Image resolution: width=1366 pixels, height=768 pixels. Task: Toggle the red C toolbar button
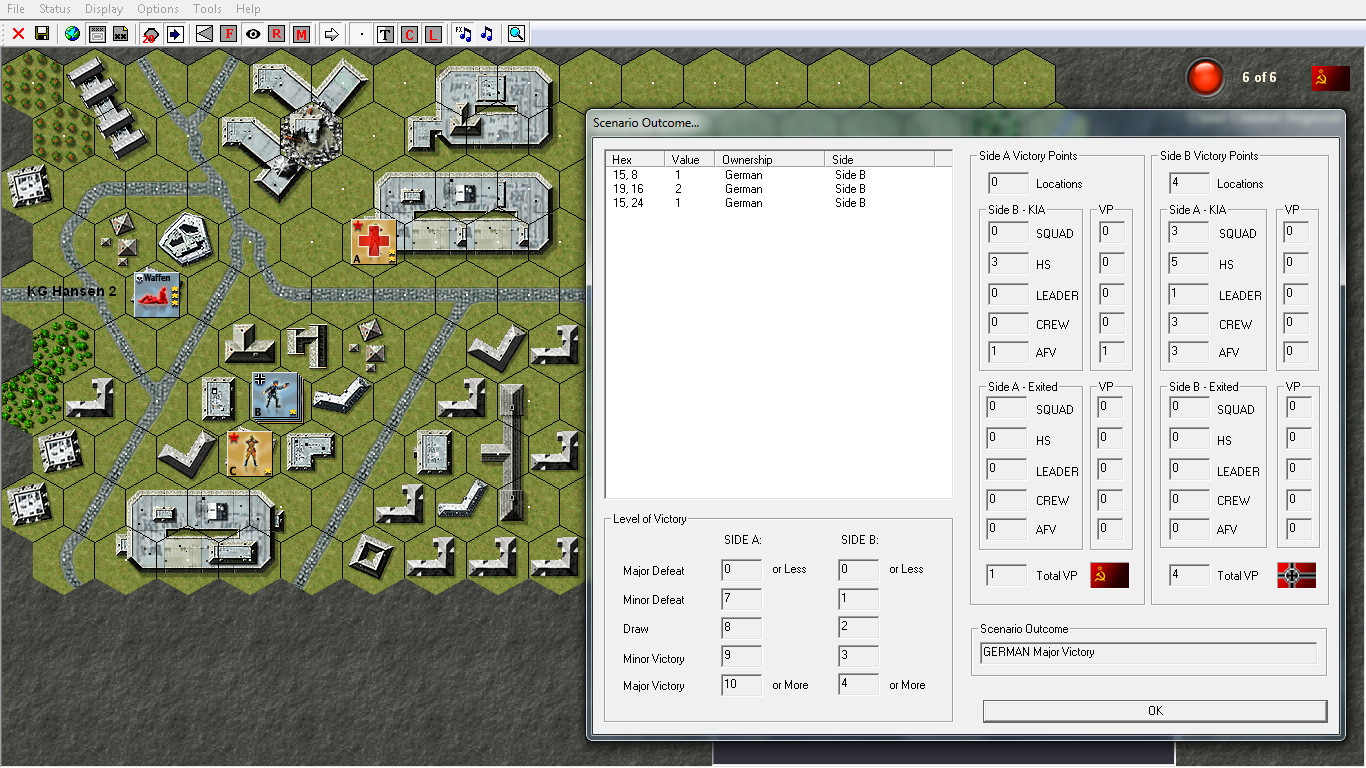pyautogui.click(x=409, y=34)
